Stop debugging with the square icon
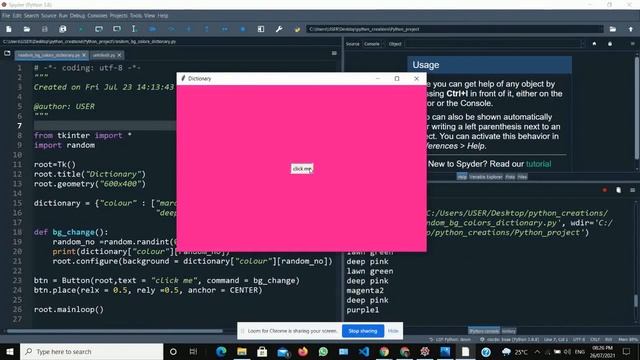640x360 pixels. point(242,29)
